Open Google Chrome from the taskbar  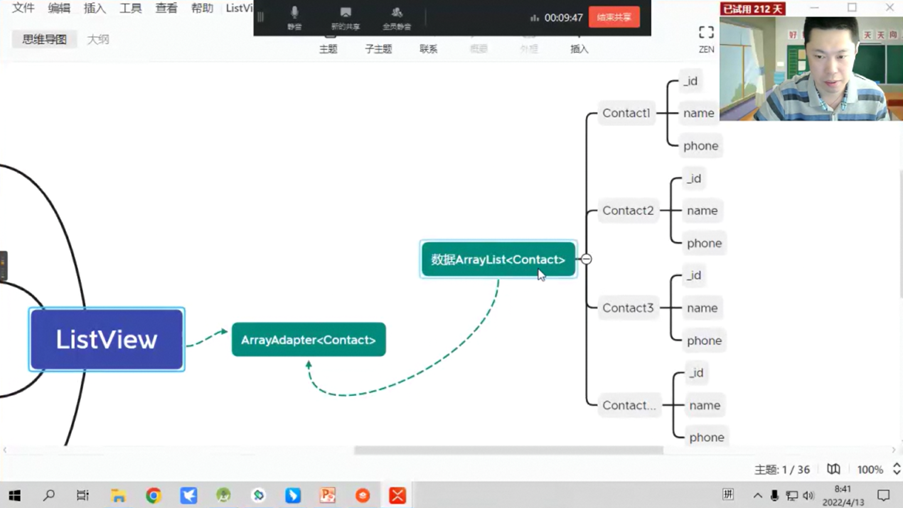click(x=153, y=495)
